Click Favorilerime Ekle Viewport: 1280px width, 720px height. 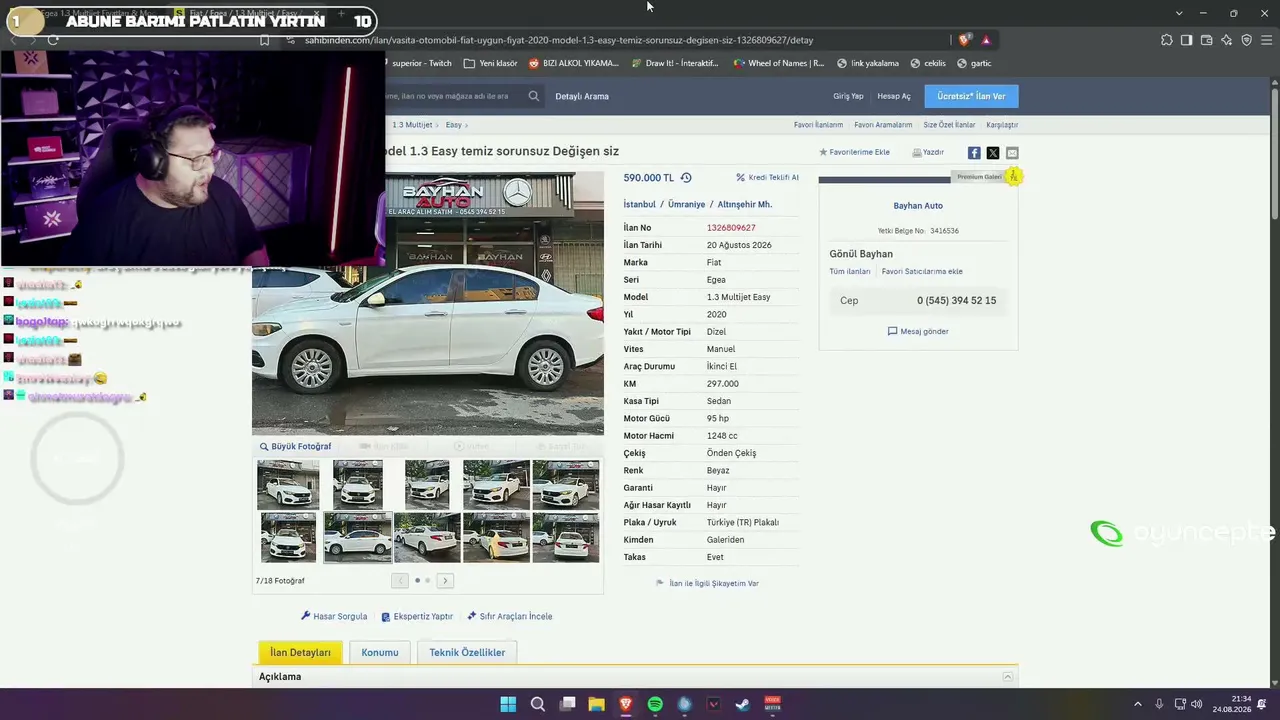tap(855, 152)
